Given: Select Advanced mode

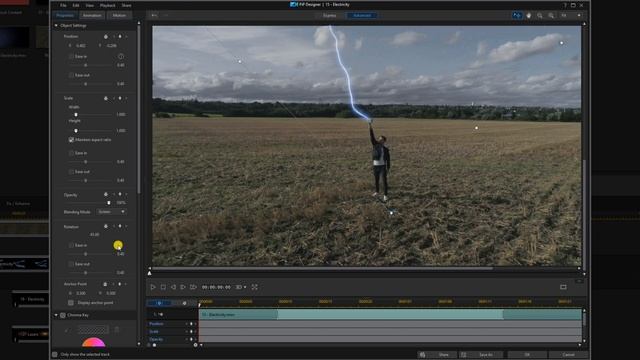Looking at the screenshot, I should [x=362, y=16].
